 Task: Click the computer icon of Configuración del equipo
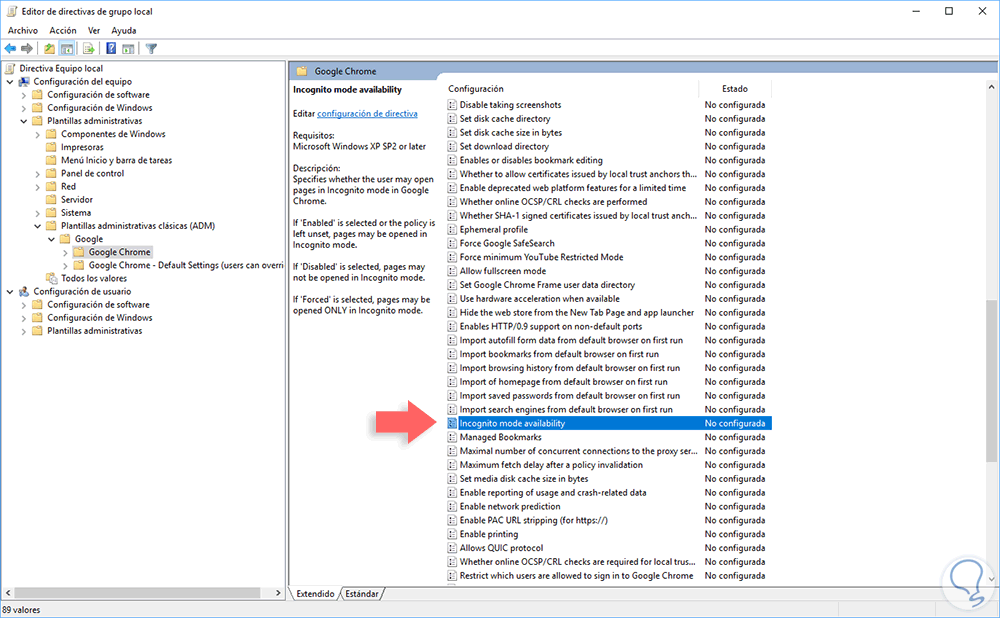coord(24,82)
